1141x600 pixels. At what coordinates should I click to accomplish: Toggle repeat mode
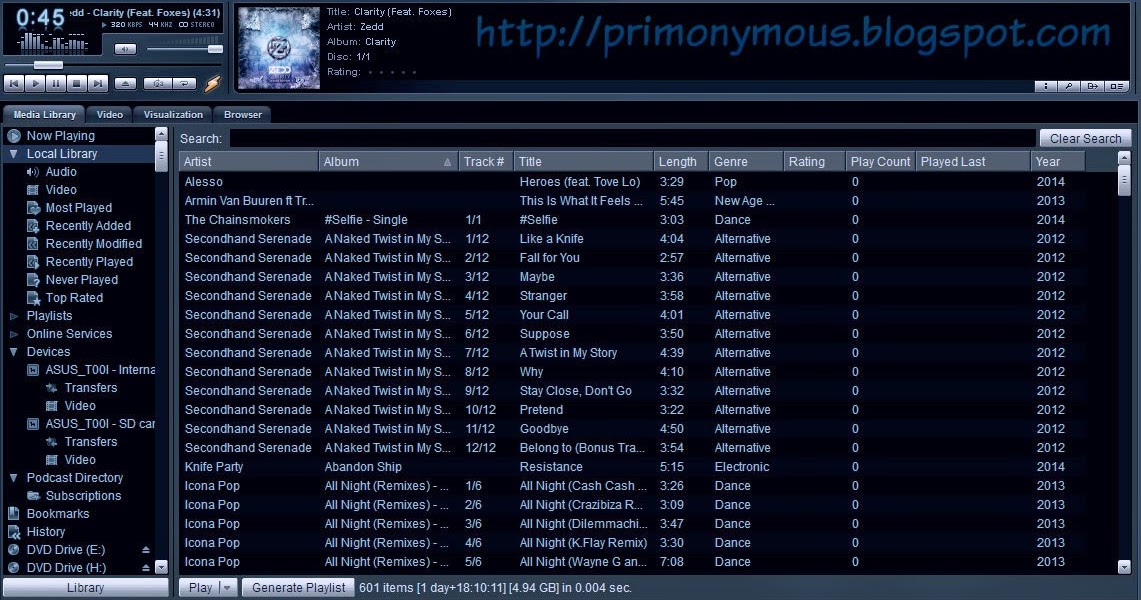pos(185,84)
